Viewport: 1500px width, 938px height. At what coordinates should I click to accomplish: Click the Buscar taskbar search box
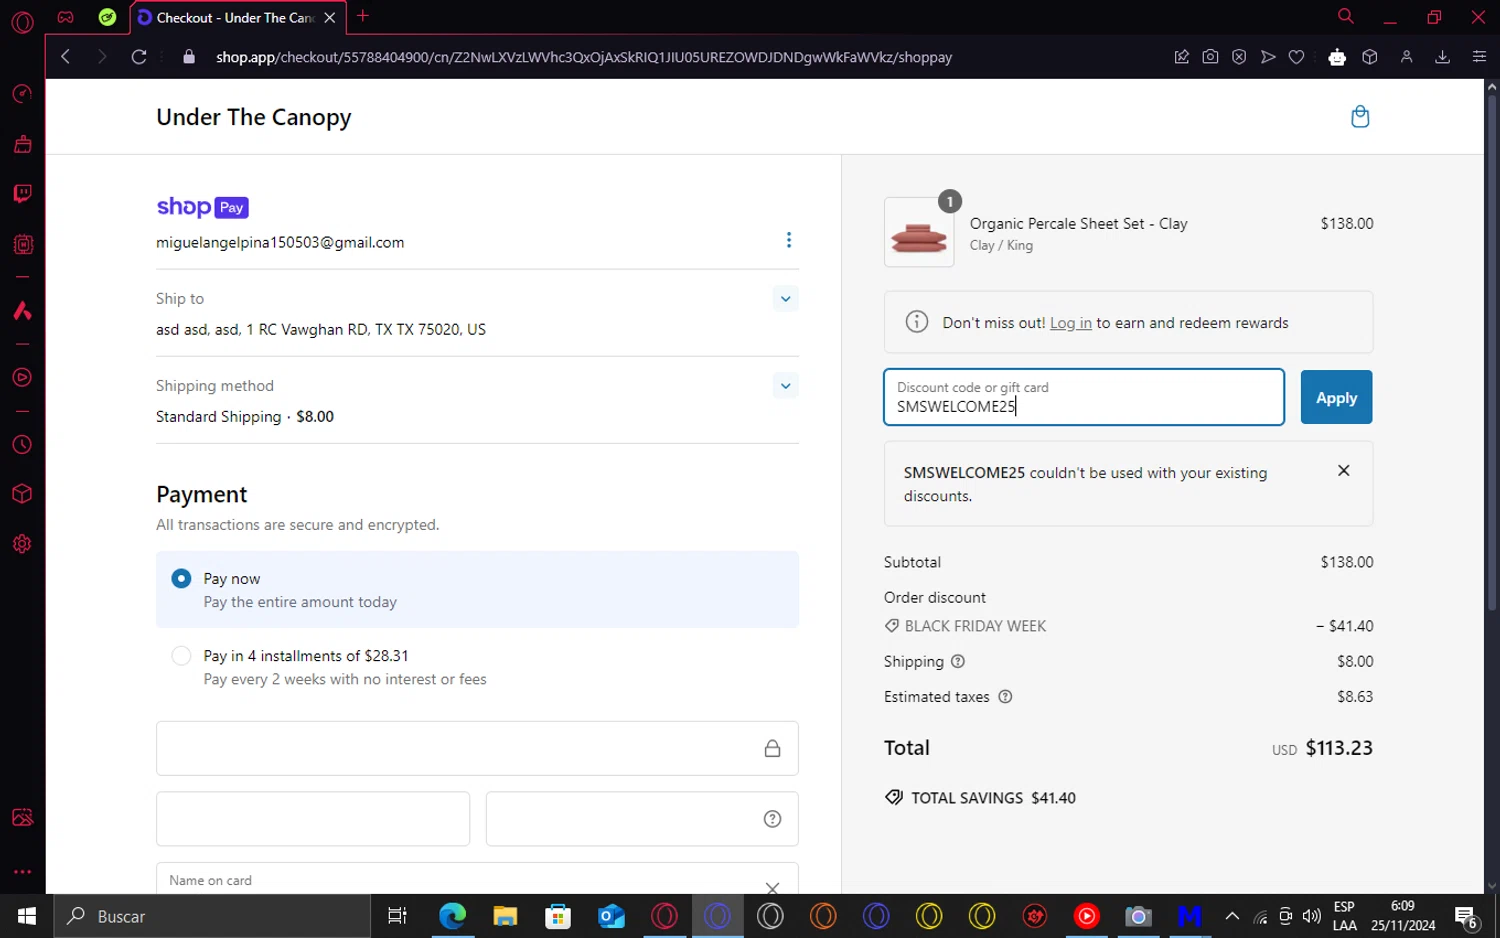(x=212, y=916)
